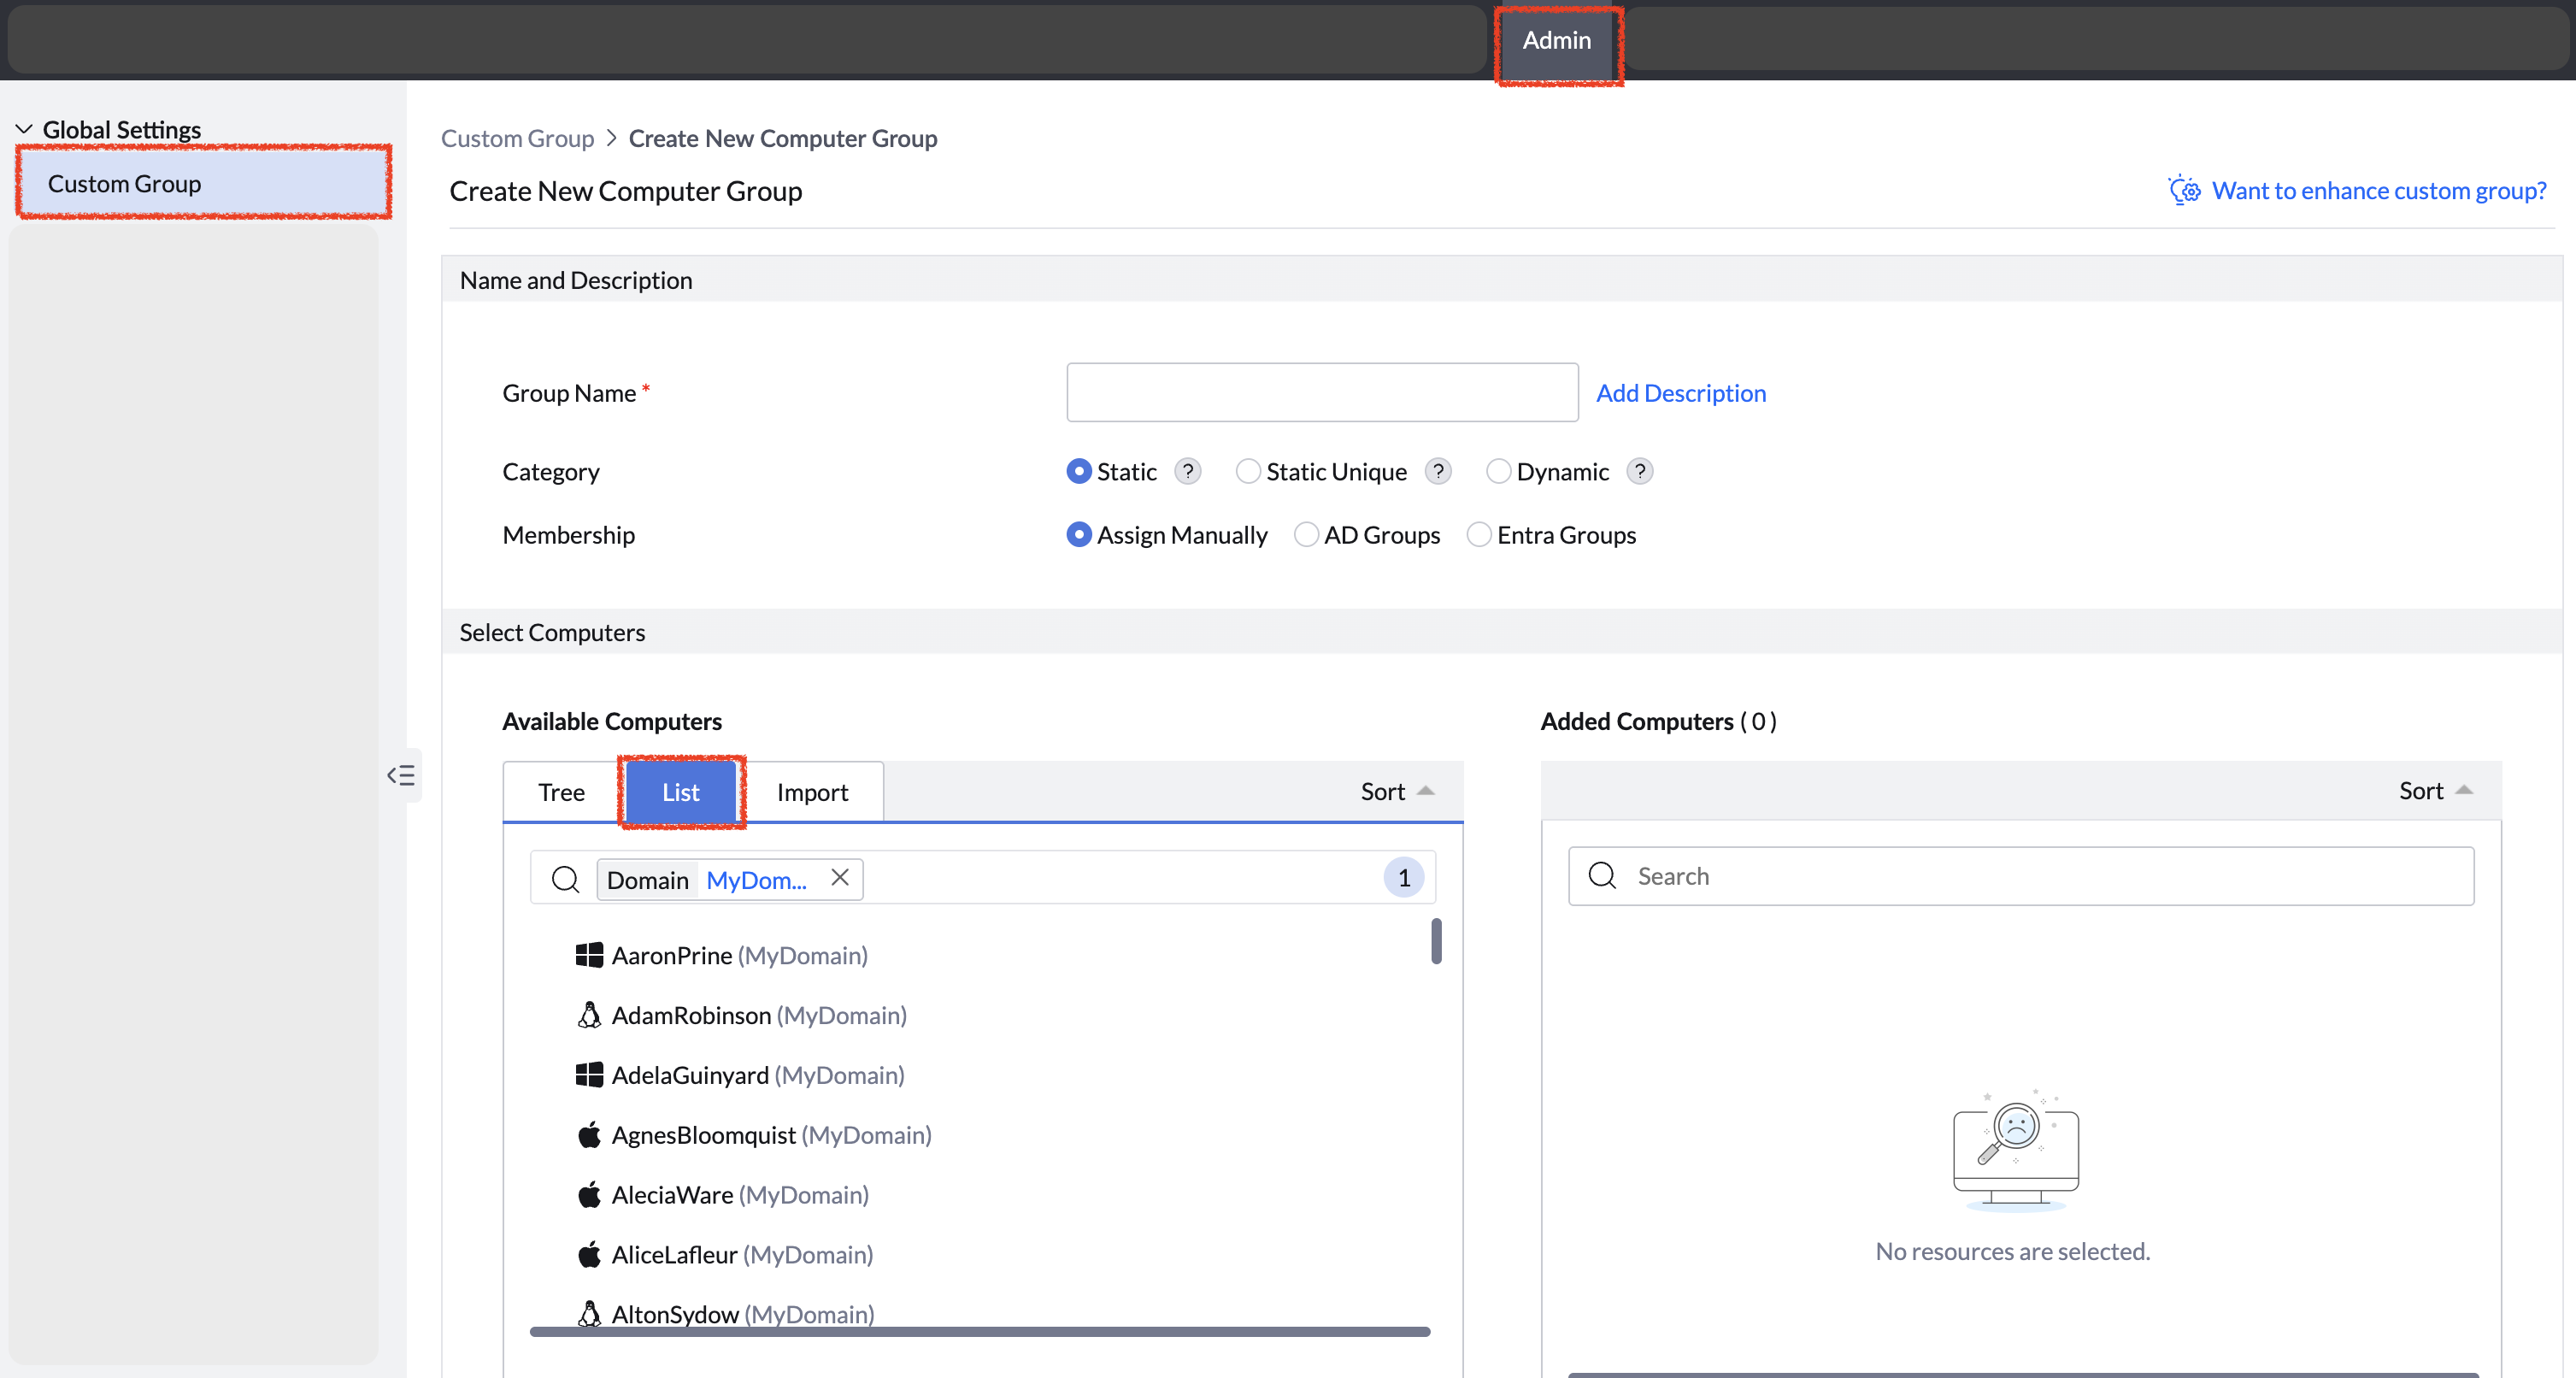Click the sidebar collapse icon
The image size is (2576, 1378).
coord(401,775)
